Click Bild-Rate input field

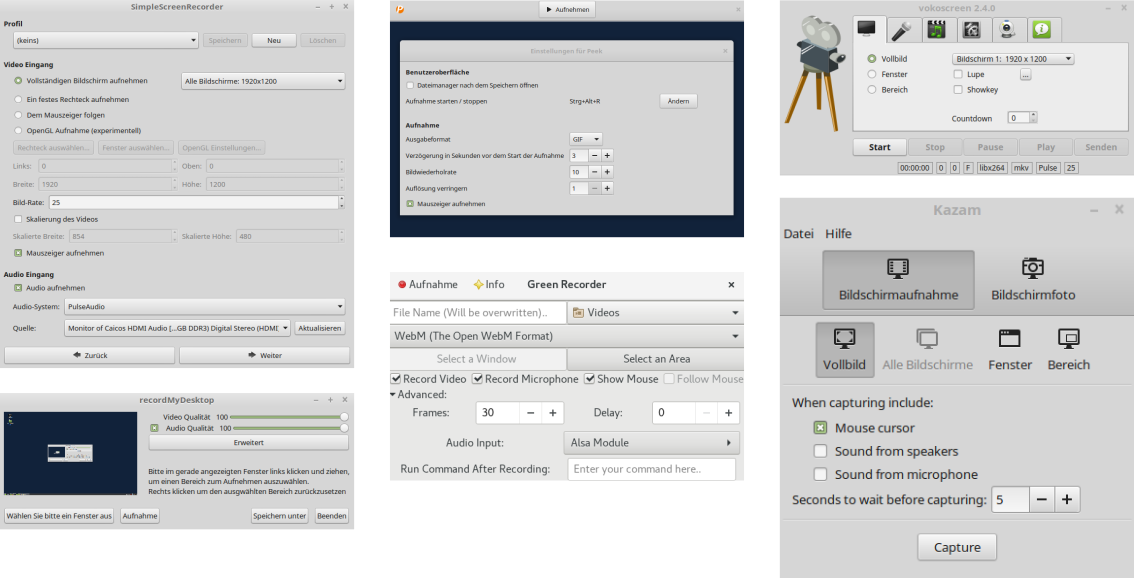click(x=194, y=203)
